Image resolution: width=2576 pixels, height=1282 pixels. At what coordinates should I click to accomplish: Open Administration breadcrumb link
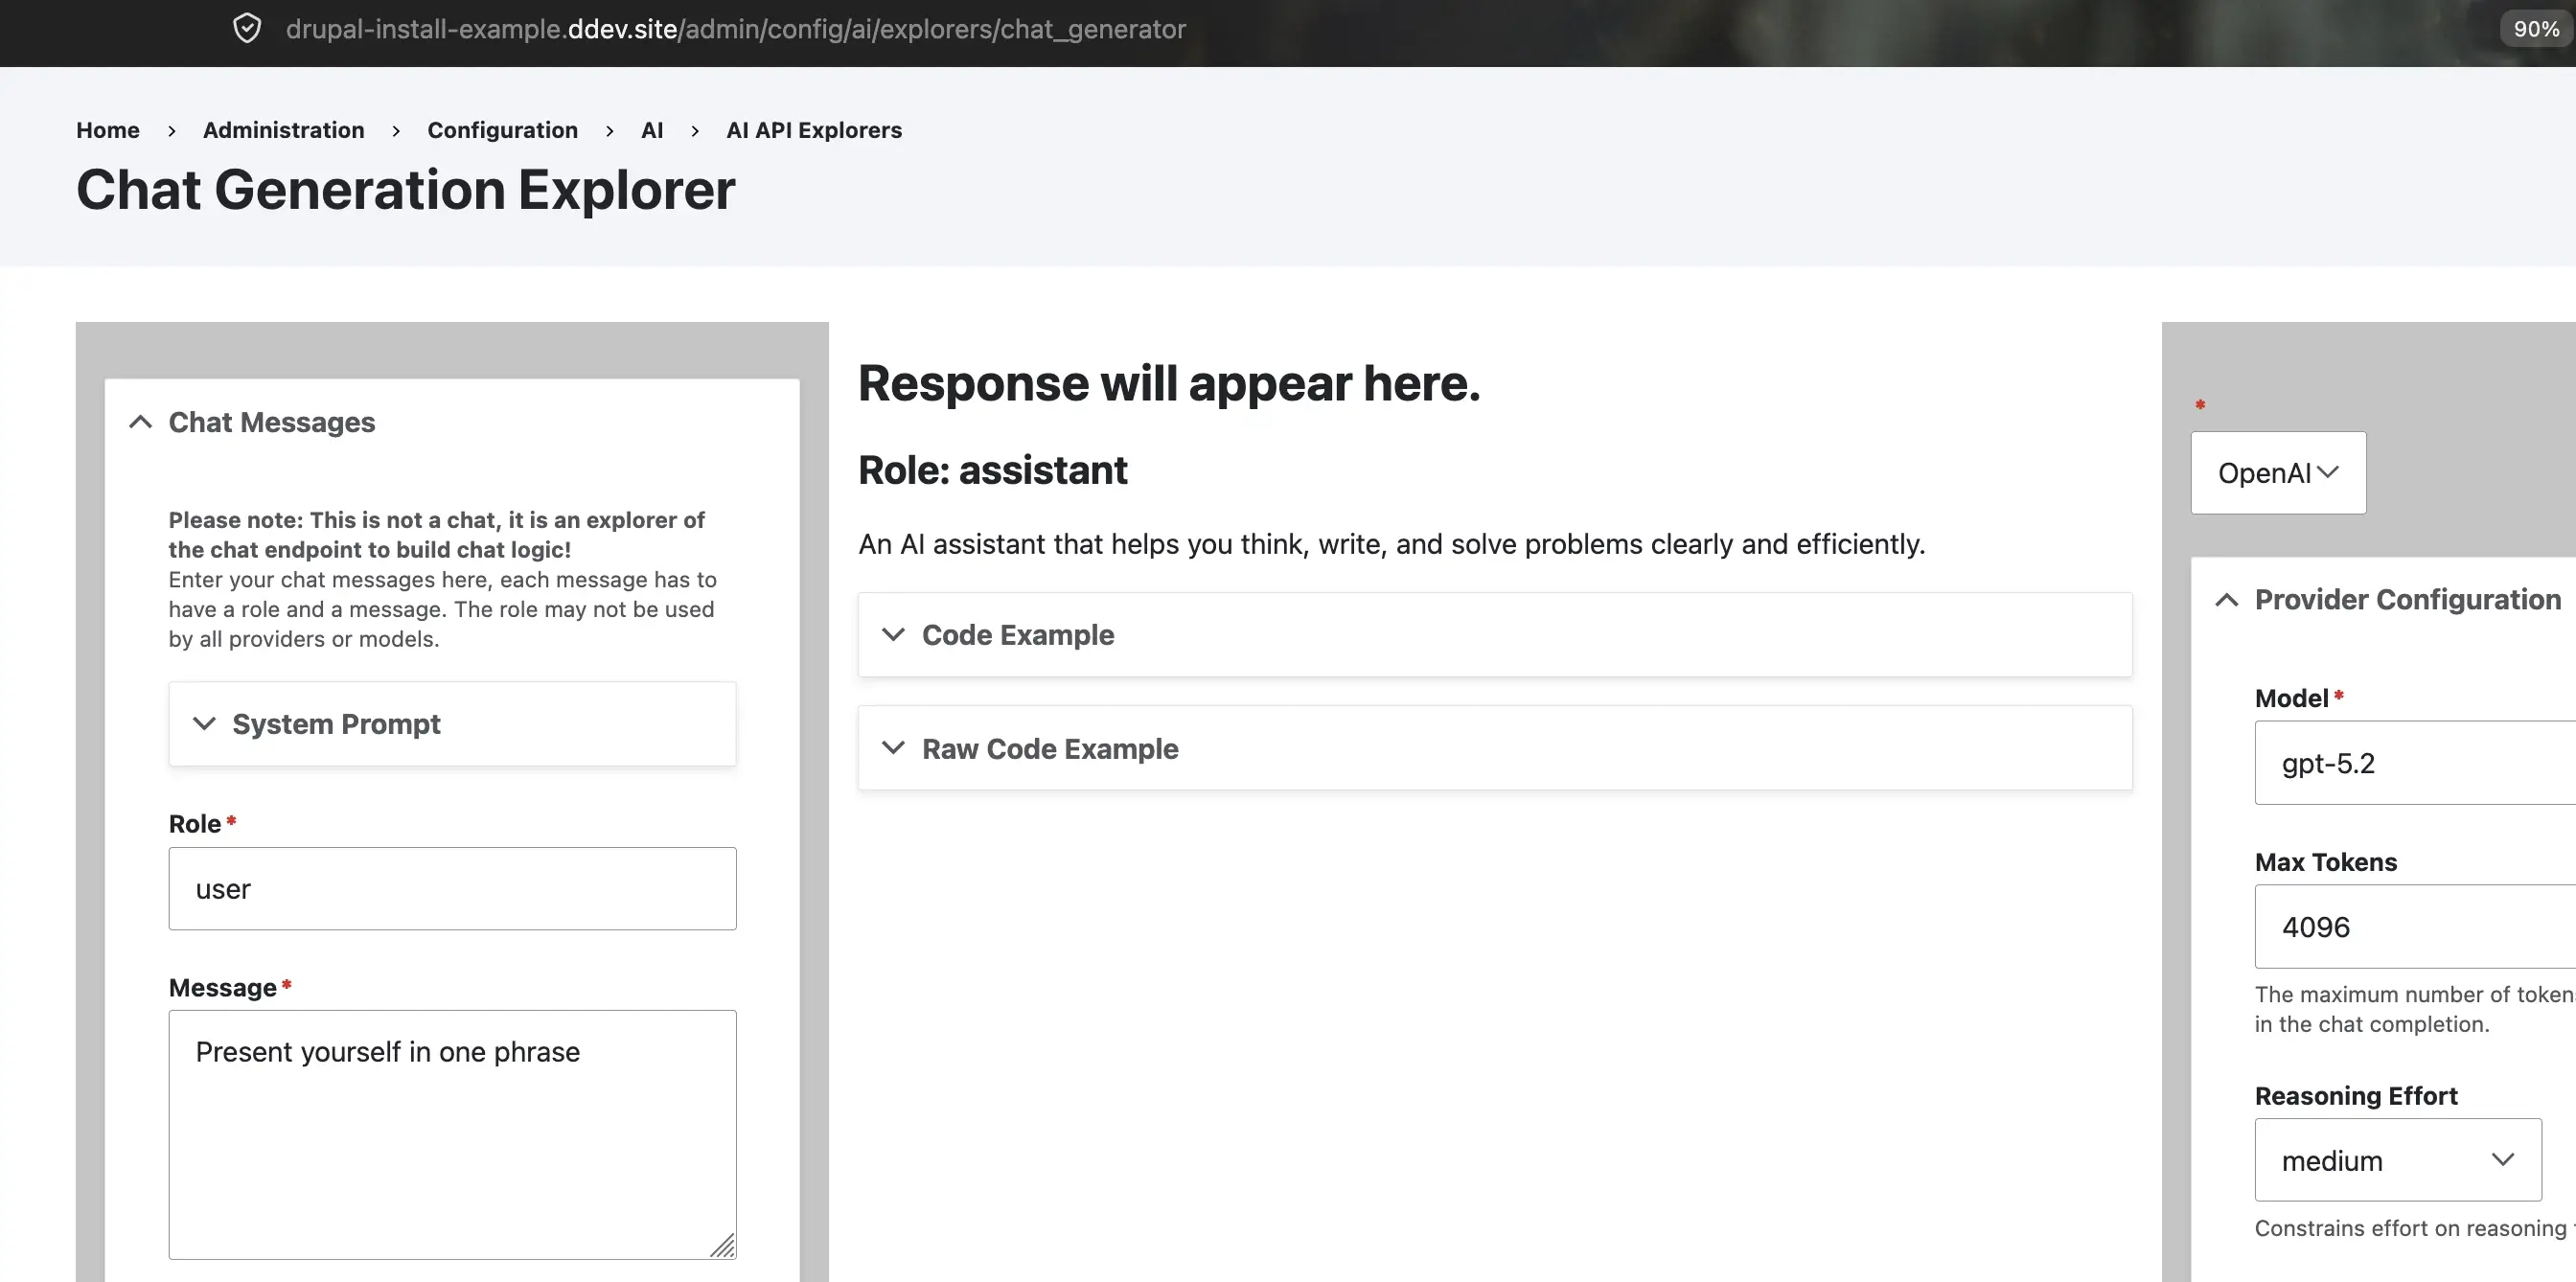pyautogui.click(x=284, y=130)
